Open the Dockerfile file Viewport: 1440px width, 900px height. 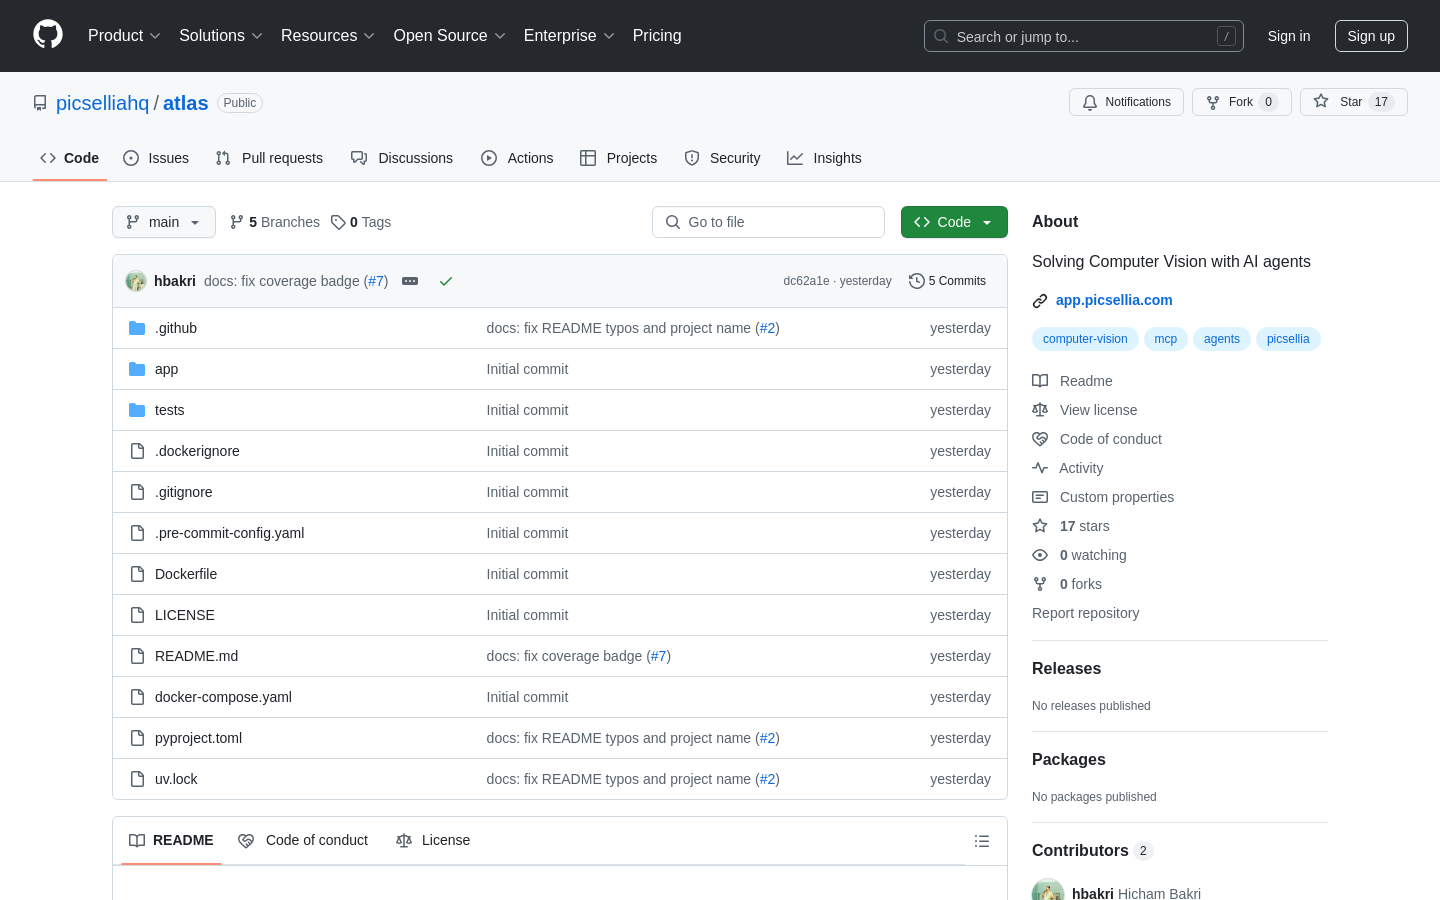click(186, 574)
